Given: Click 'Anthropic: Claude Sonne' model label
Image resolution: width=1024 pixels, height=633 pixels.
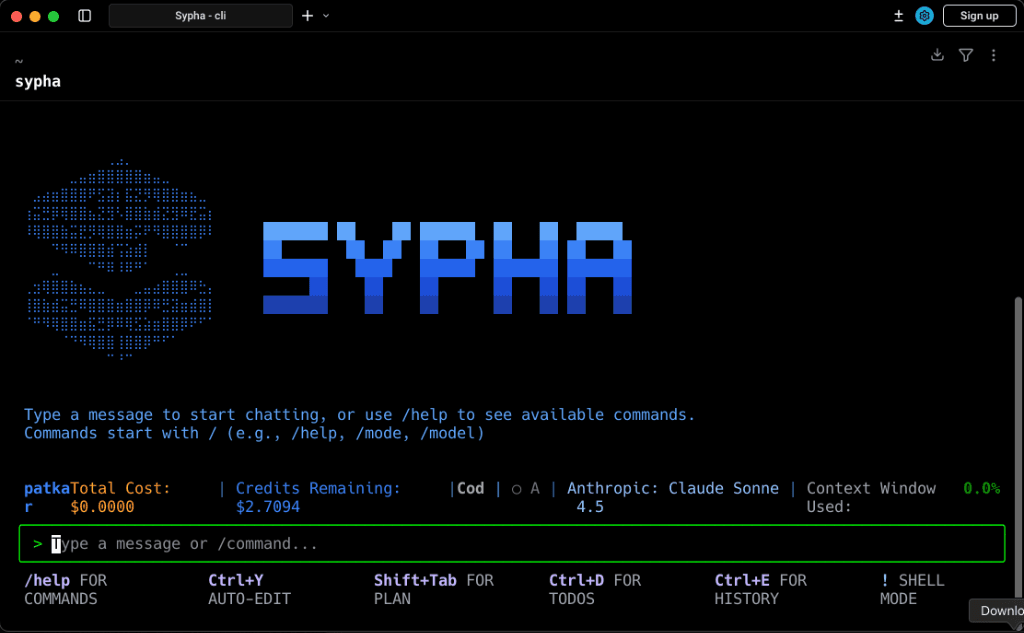Looking at the screenshot, I should pyautogui.click(x=673, y=488).
